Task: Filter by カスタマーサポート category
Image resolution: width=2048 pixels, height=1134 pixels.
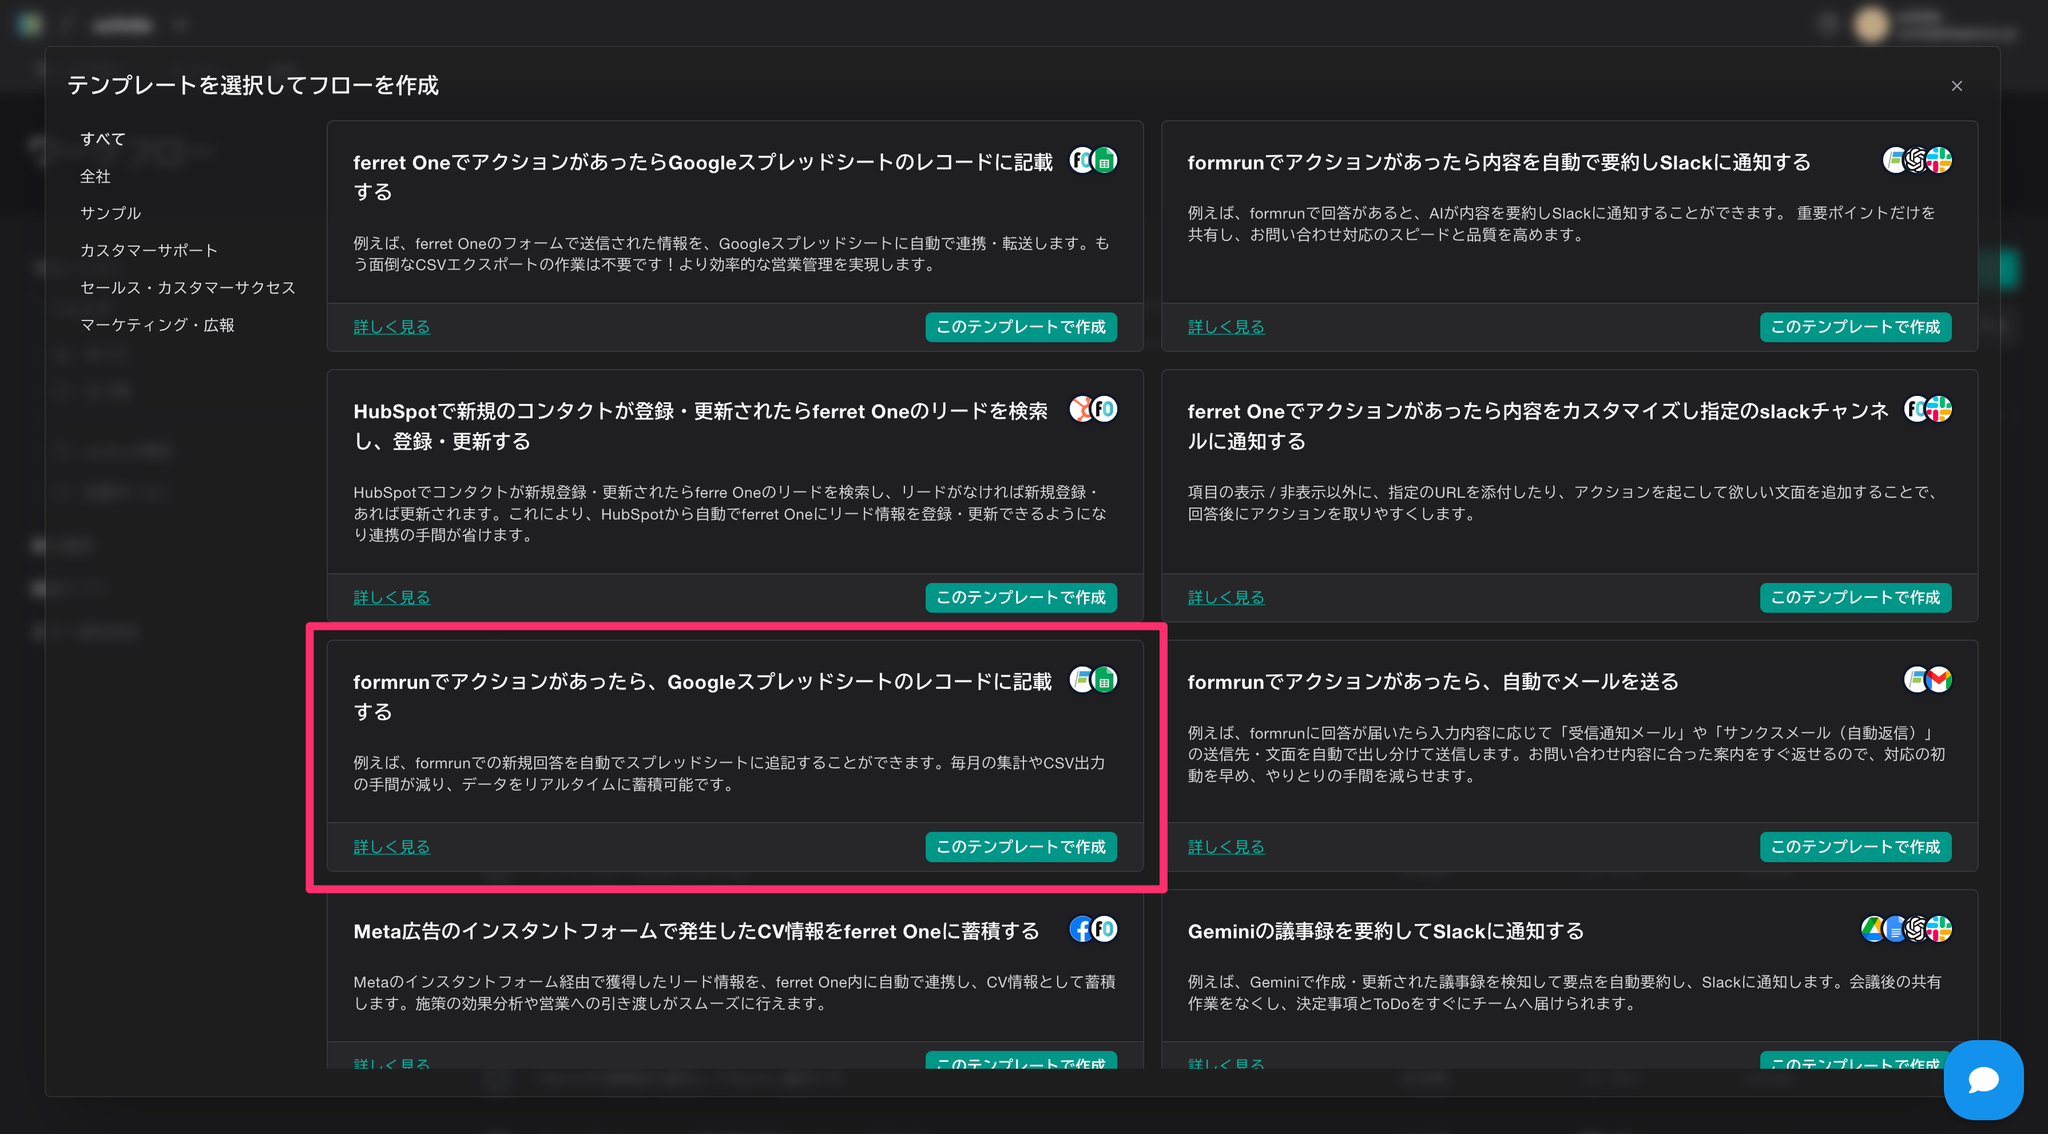Action: click(148, 250)
